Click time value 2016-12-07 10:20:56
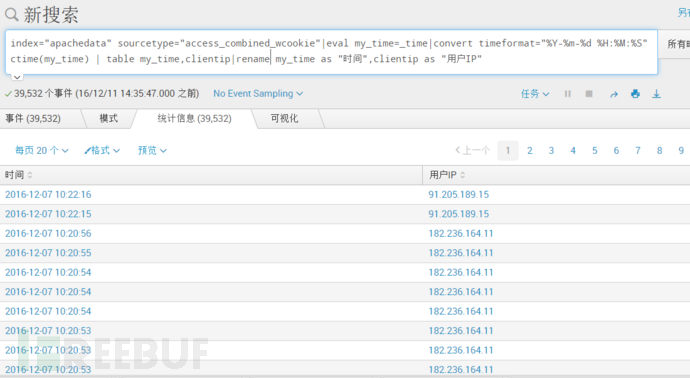 (x=48, y=233)
